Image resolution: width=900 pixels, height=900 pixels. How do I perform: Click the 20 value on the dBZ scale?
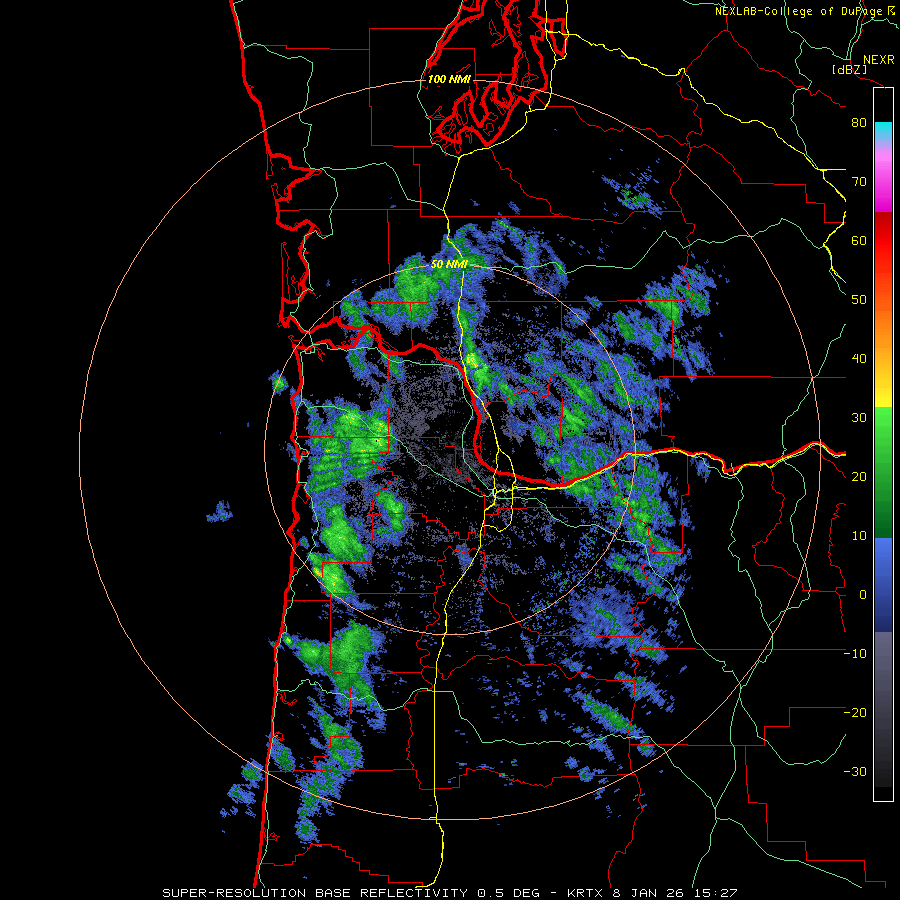tap(859, 477)
